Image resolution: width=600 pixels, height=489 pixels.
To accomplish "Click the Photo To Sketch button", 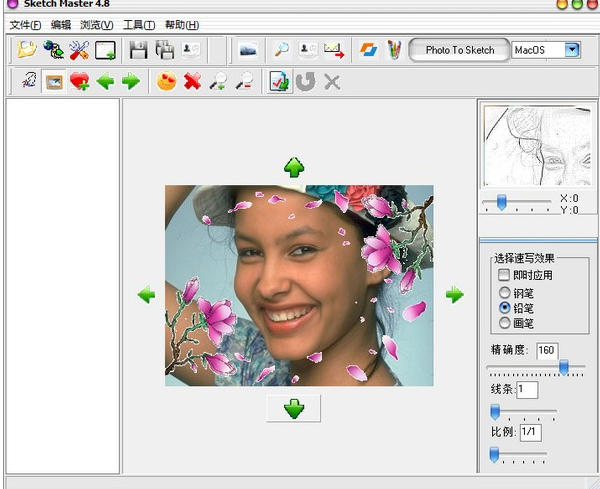I will click(459, 49).
